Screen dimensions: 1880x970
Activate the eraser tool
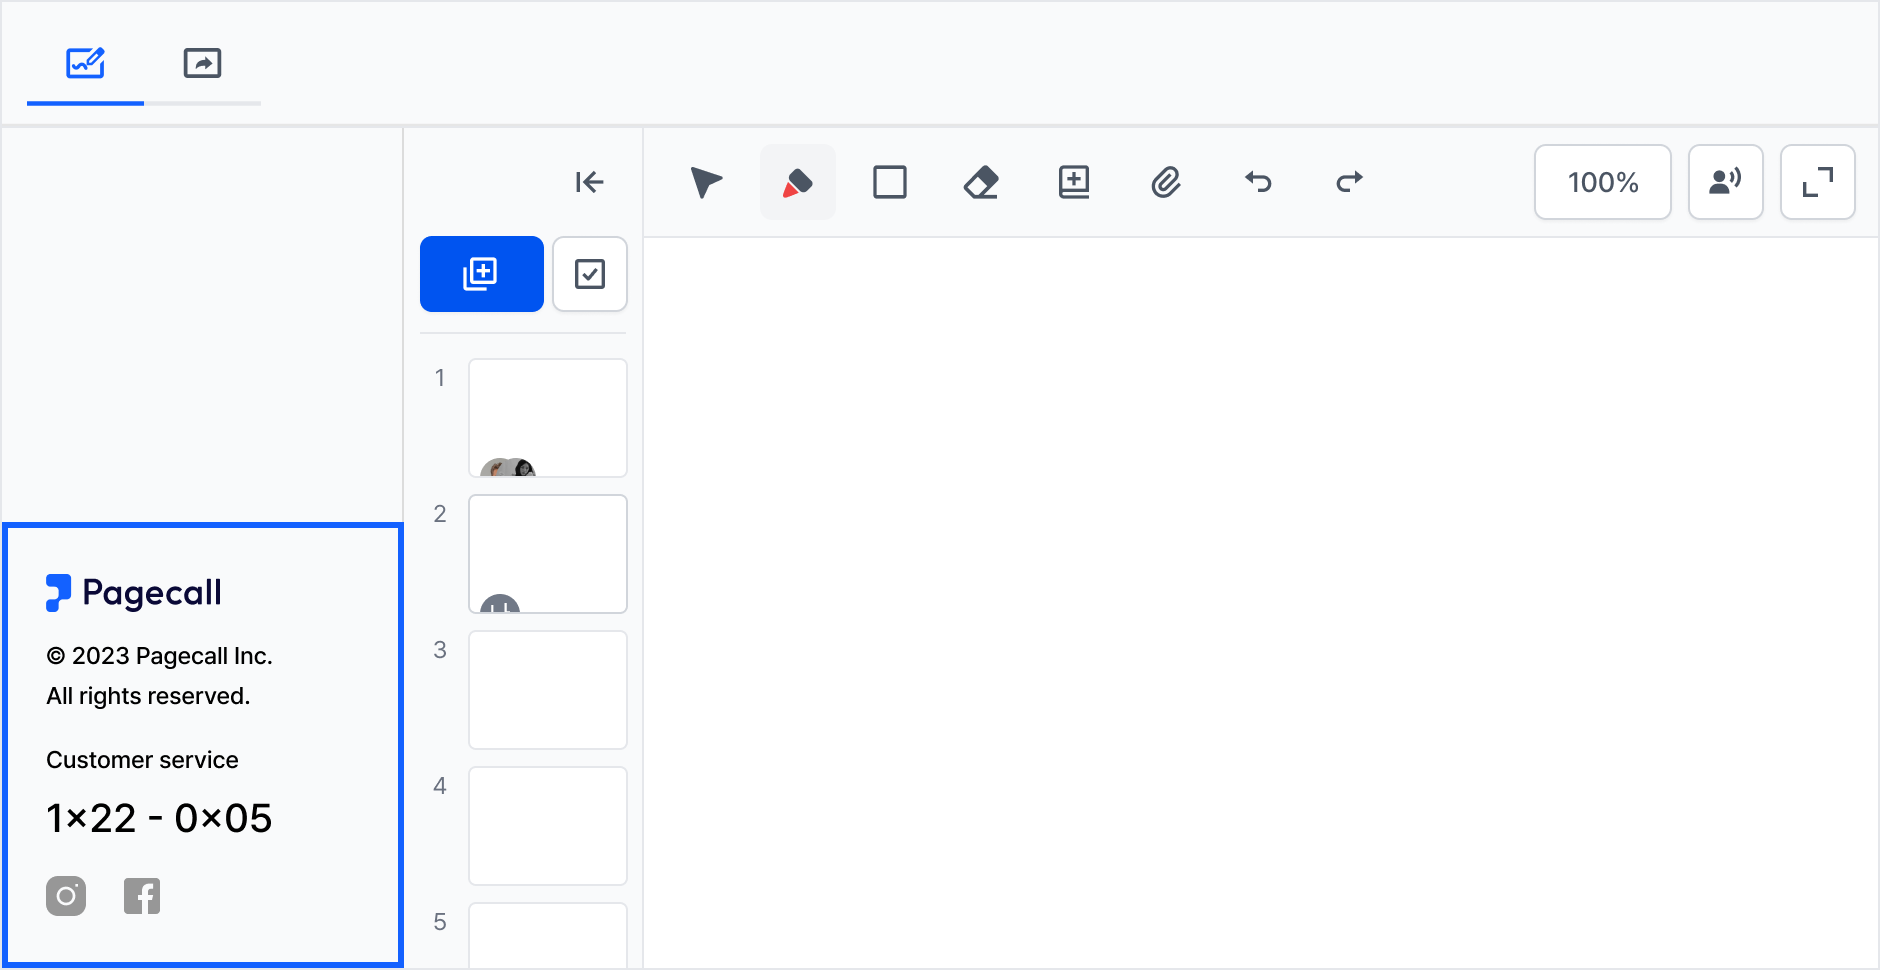[x=982, y=182]
